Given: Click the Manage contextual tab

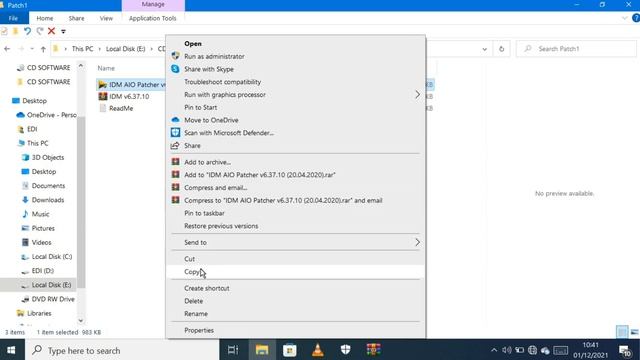Looking at the screenshot, I should [x=153, y=4].
